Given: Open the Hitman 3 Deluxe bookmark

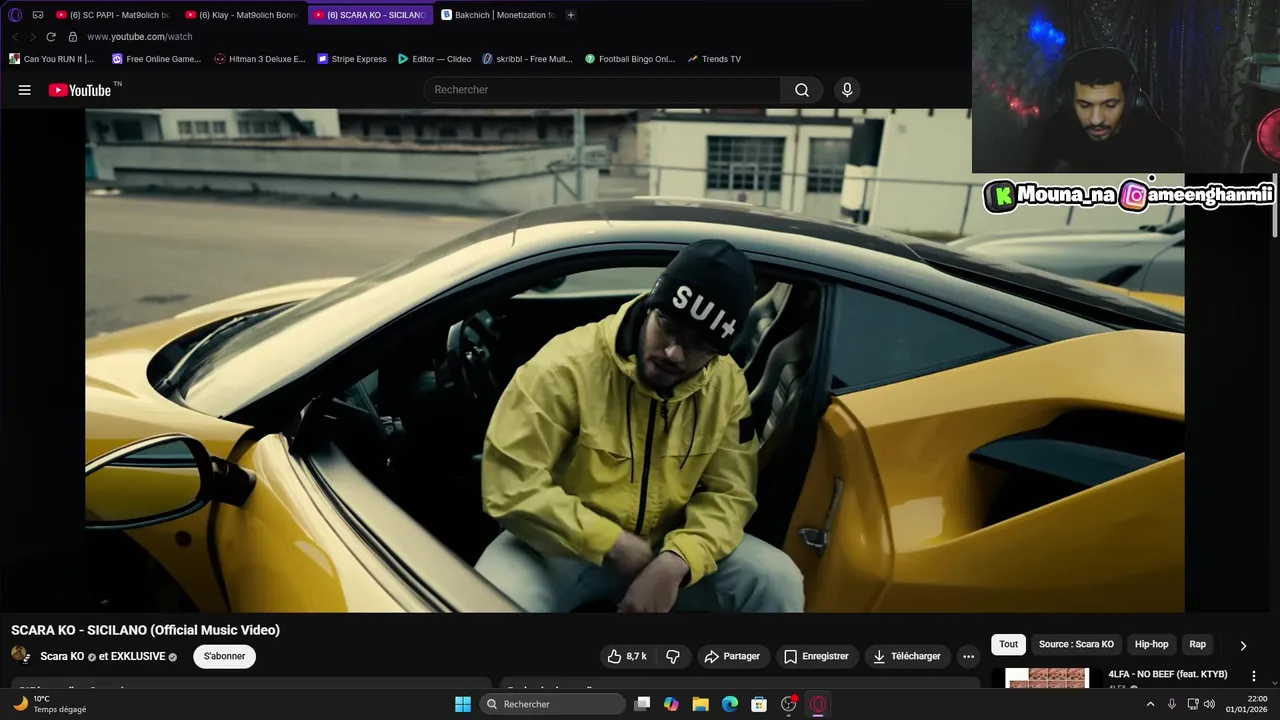Looking at the screenshot, I should click(x=260, y=59).
